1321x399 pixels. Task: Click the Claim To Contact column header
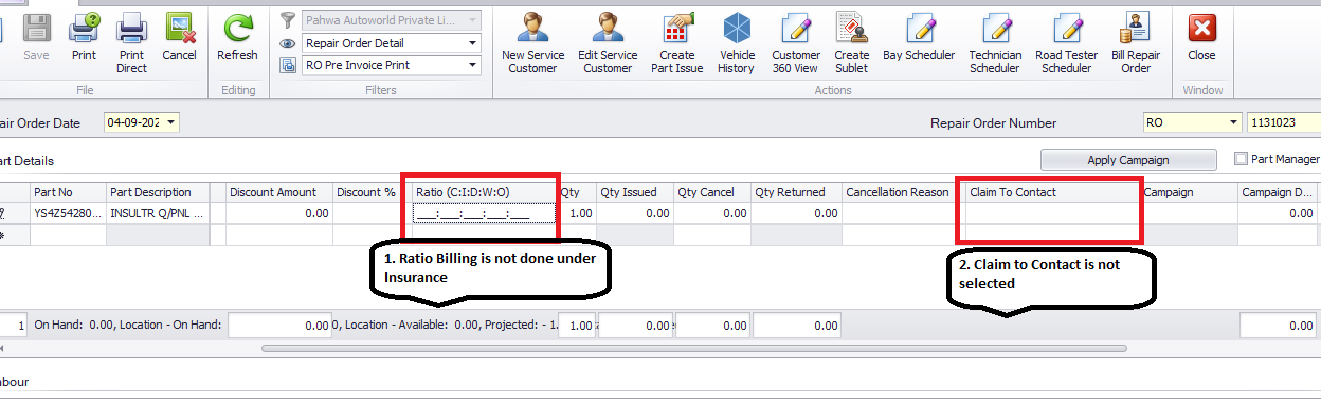click(1053, 192)
